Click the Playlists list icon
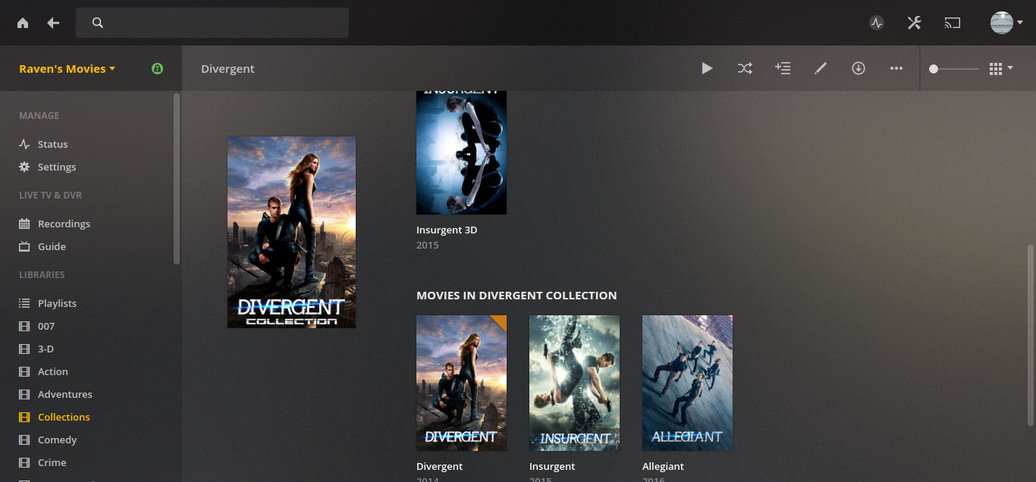Screen dimensions: 1036x482 tap(24, 303)
